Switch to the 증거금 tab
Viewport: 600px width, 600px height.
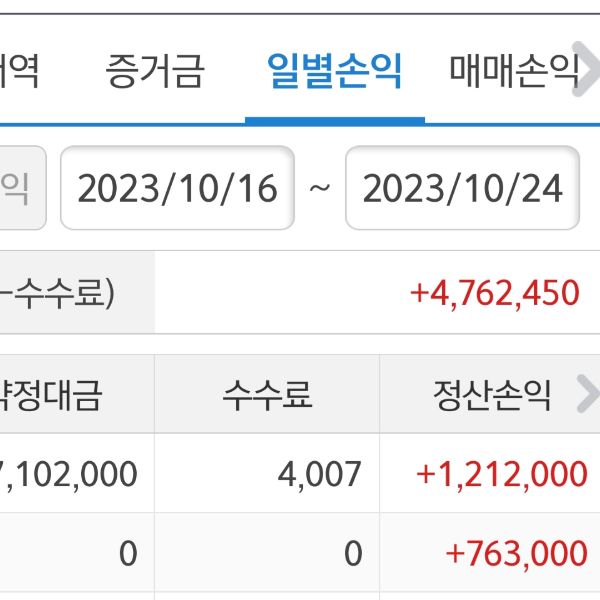pyautogui.click(x=155, y=71)
